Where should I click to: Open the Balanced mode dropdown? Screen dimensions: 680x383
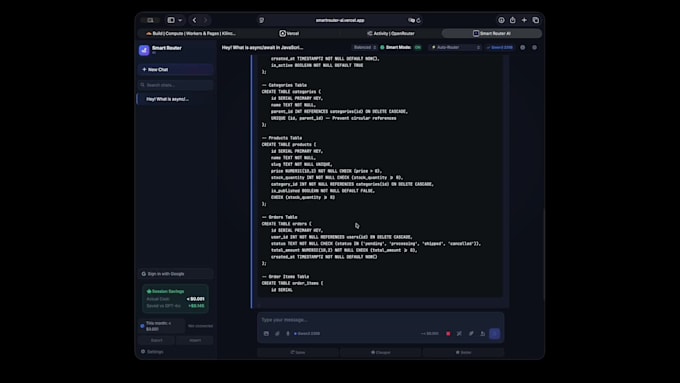coord(364,47)
